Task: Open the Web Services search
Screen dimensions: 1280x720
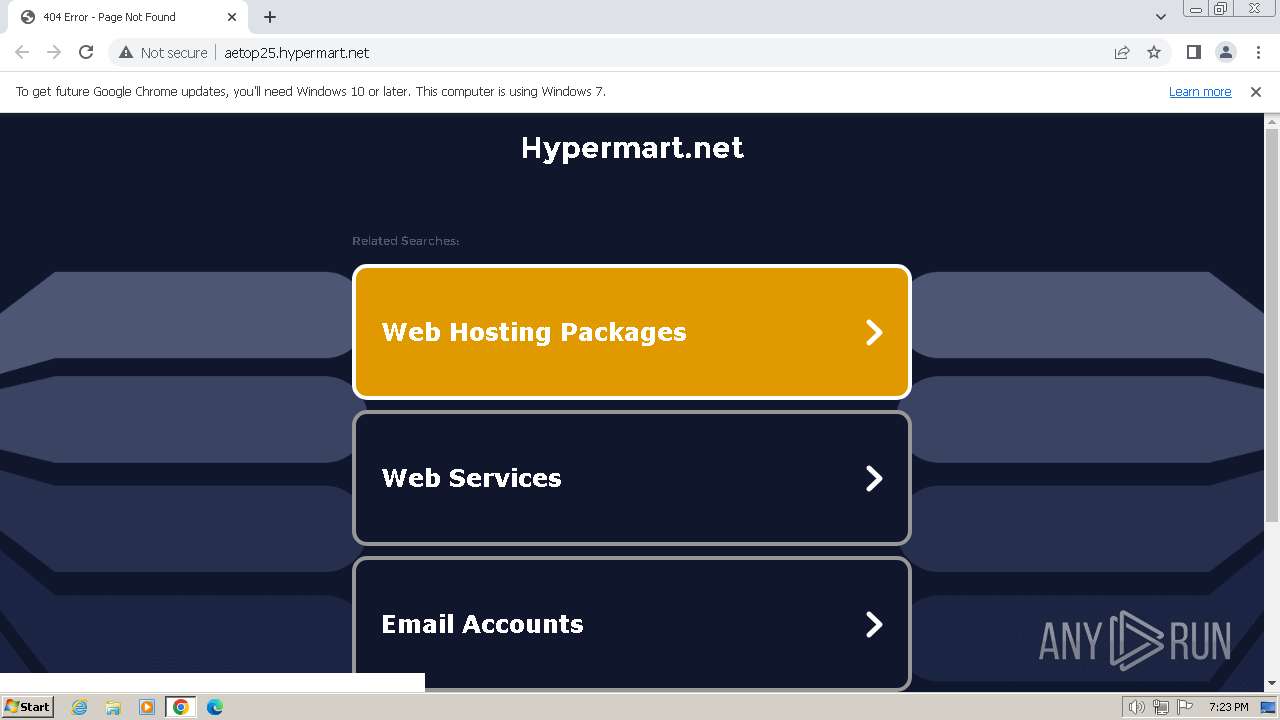Action: tap(632, 478)
